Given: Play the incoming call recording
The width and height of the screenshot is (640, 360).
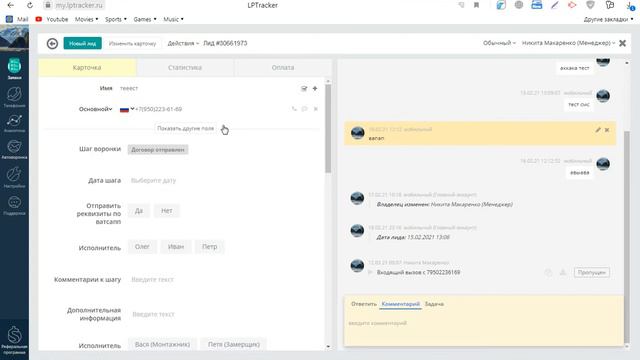Looking at the screenshot, I should [x=370, y=272].
